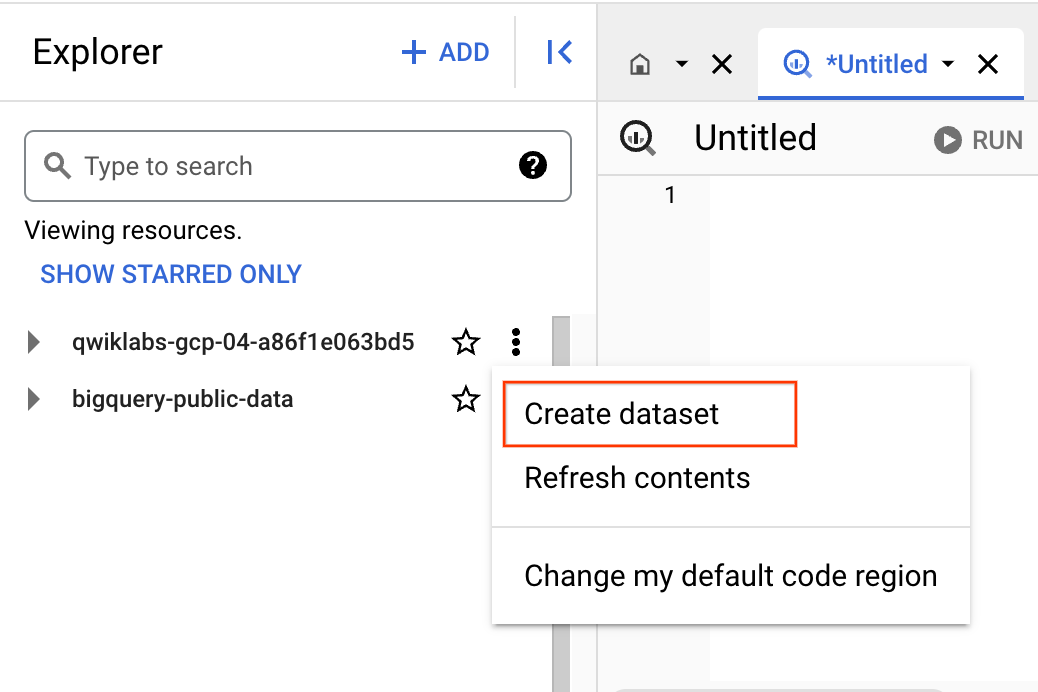Click the play icon next to RUN
This screenshot has width=1038, height=692.
click(946, 140)
